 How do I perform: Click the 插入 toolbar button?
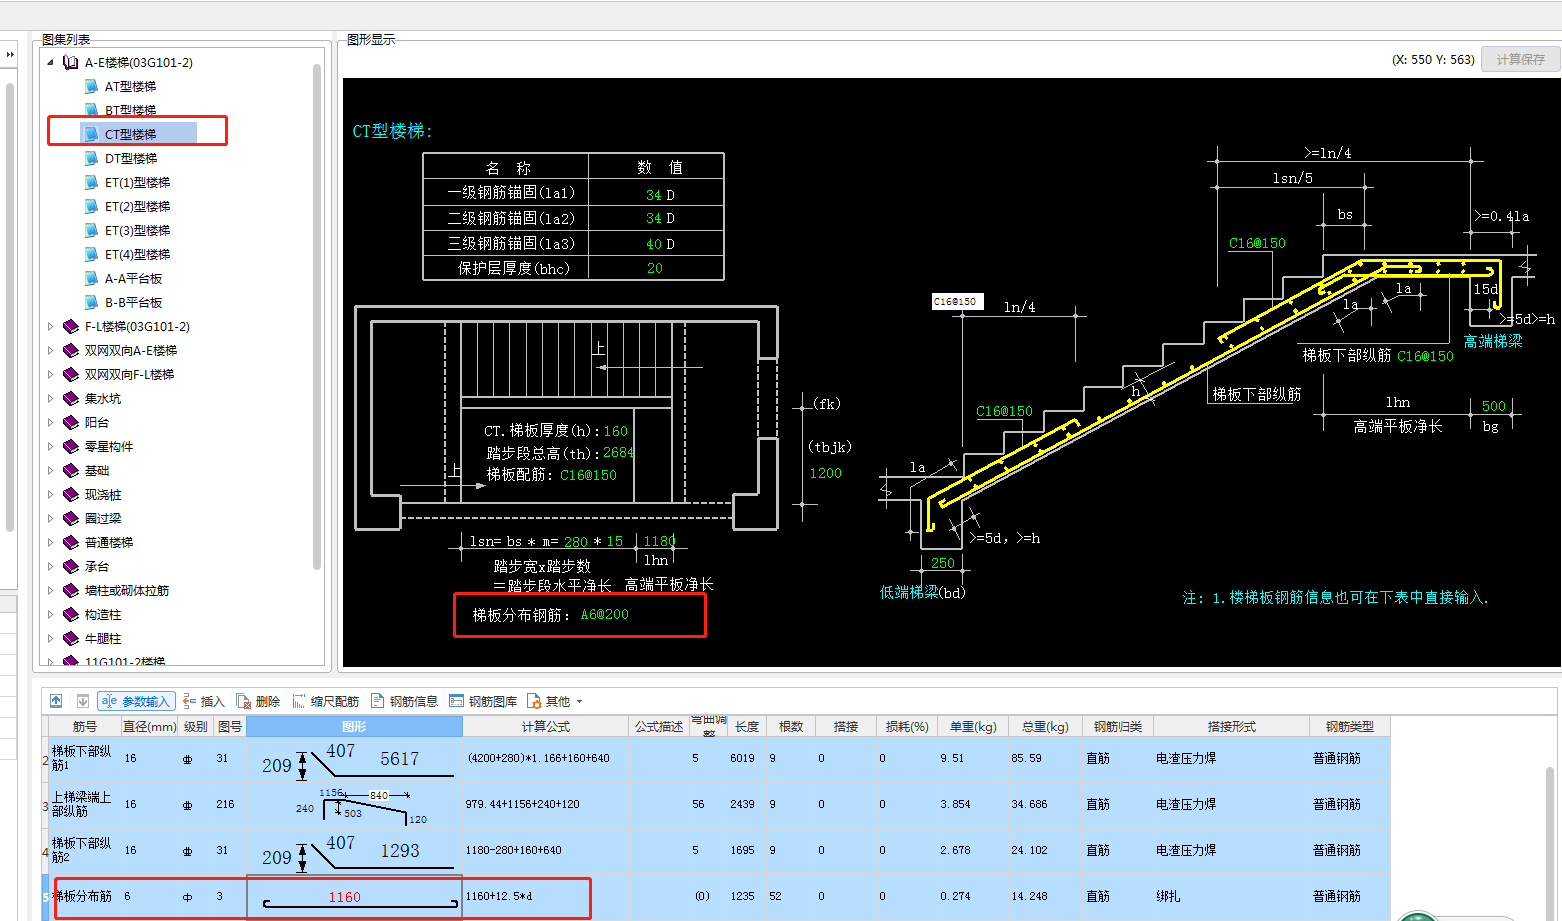pyautogui.click(x=203, y=701)
